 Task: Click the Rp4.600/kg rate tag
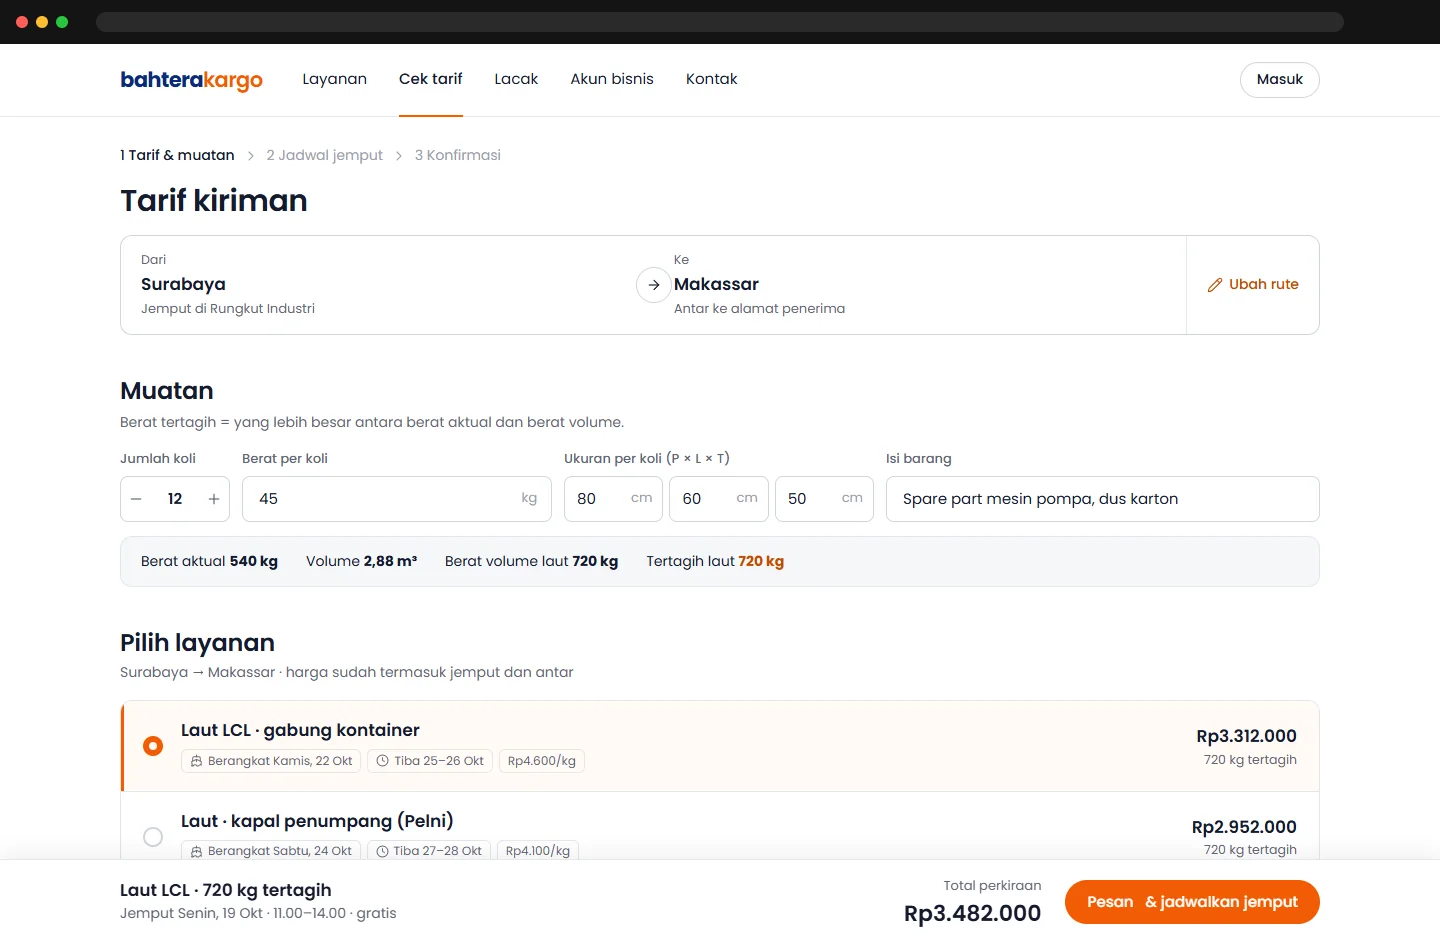(x=542, y=761)
